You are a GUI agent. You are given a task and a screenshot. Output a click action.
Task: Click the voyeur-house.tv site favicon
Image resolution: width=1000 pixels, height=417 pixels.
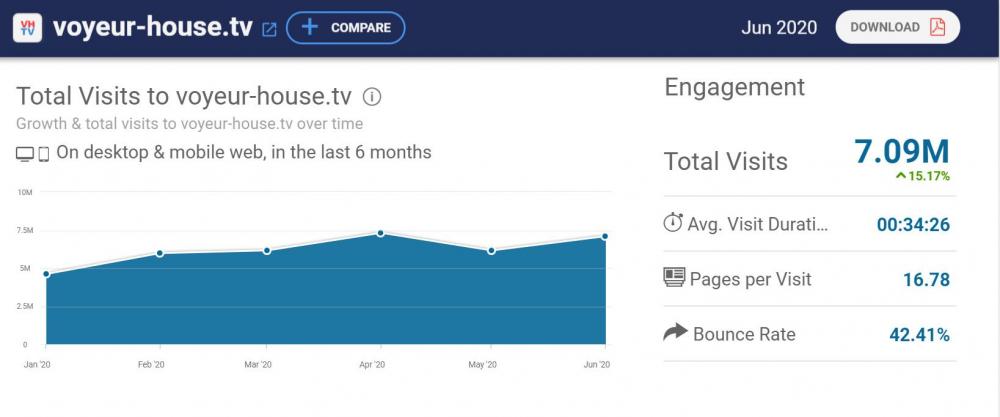[x=27, y=27]
